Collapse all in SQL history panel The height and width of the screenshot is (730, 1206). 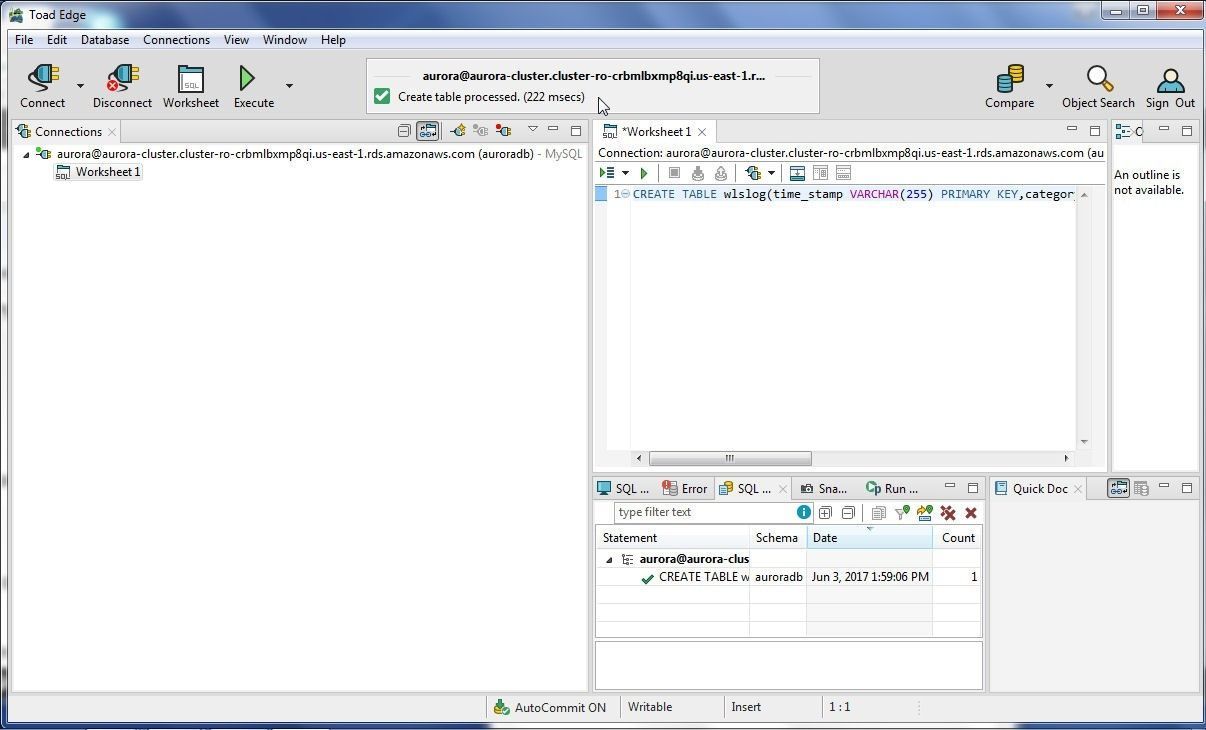point(848,513)
